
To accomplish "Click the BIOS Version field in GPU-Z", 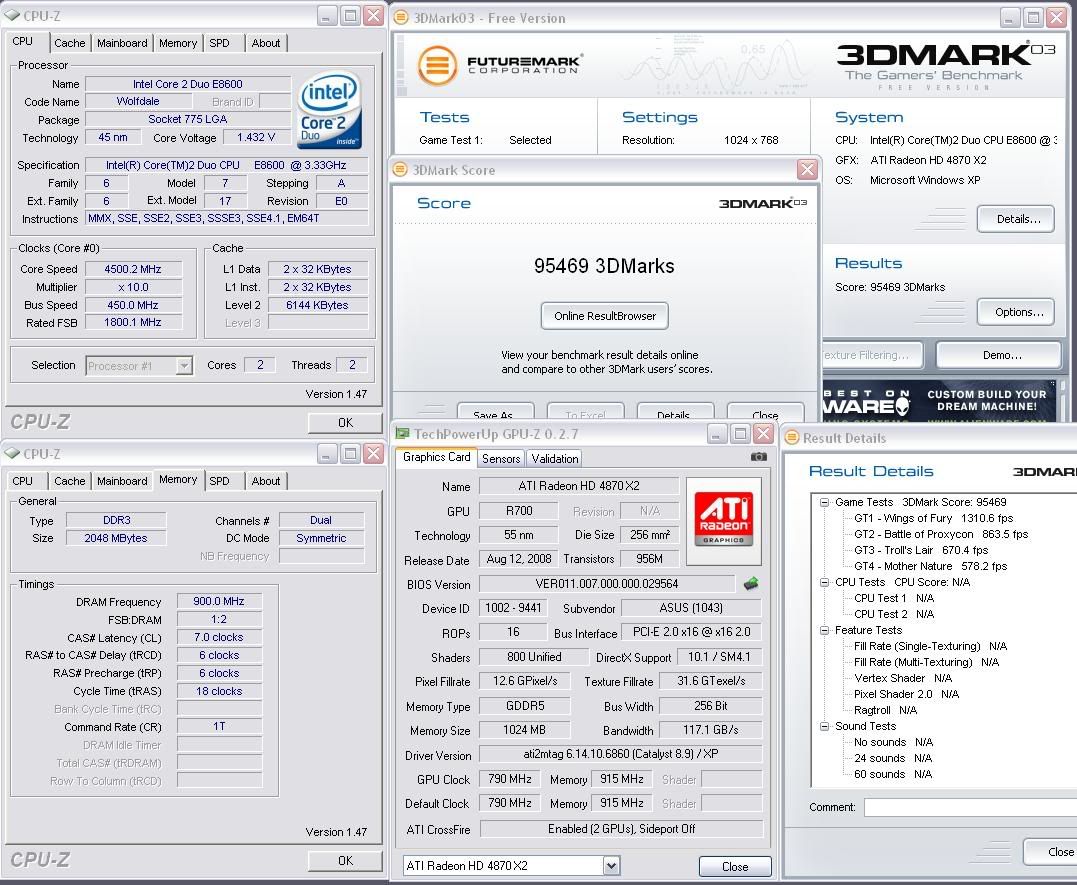I will [606, 584].
